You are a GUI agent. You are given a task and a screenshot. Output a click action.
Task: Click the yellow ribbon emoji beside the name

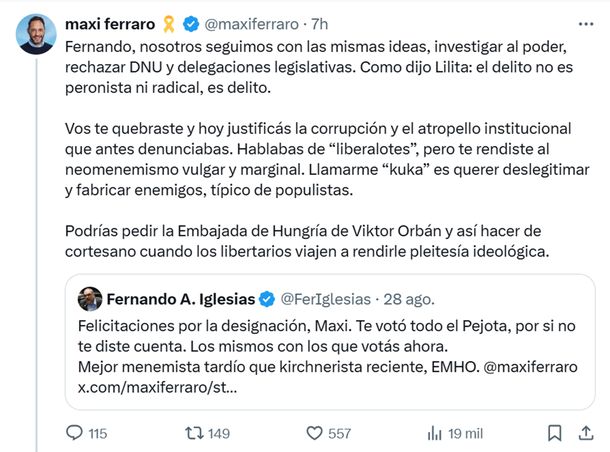pyautogui.click(x=166, y=23)
